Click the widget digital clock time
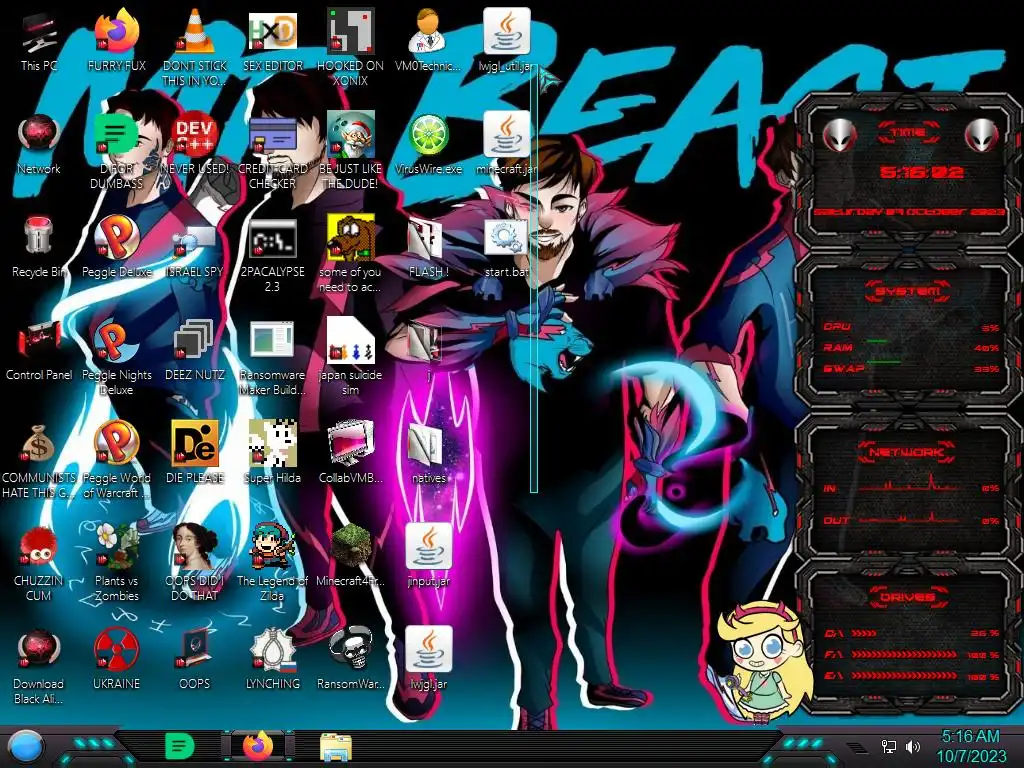 921,172
